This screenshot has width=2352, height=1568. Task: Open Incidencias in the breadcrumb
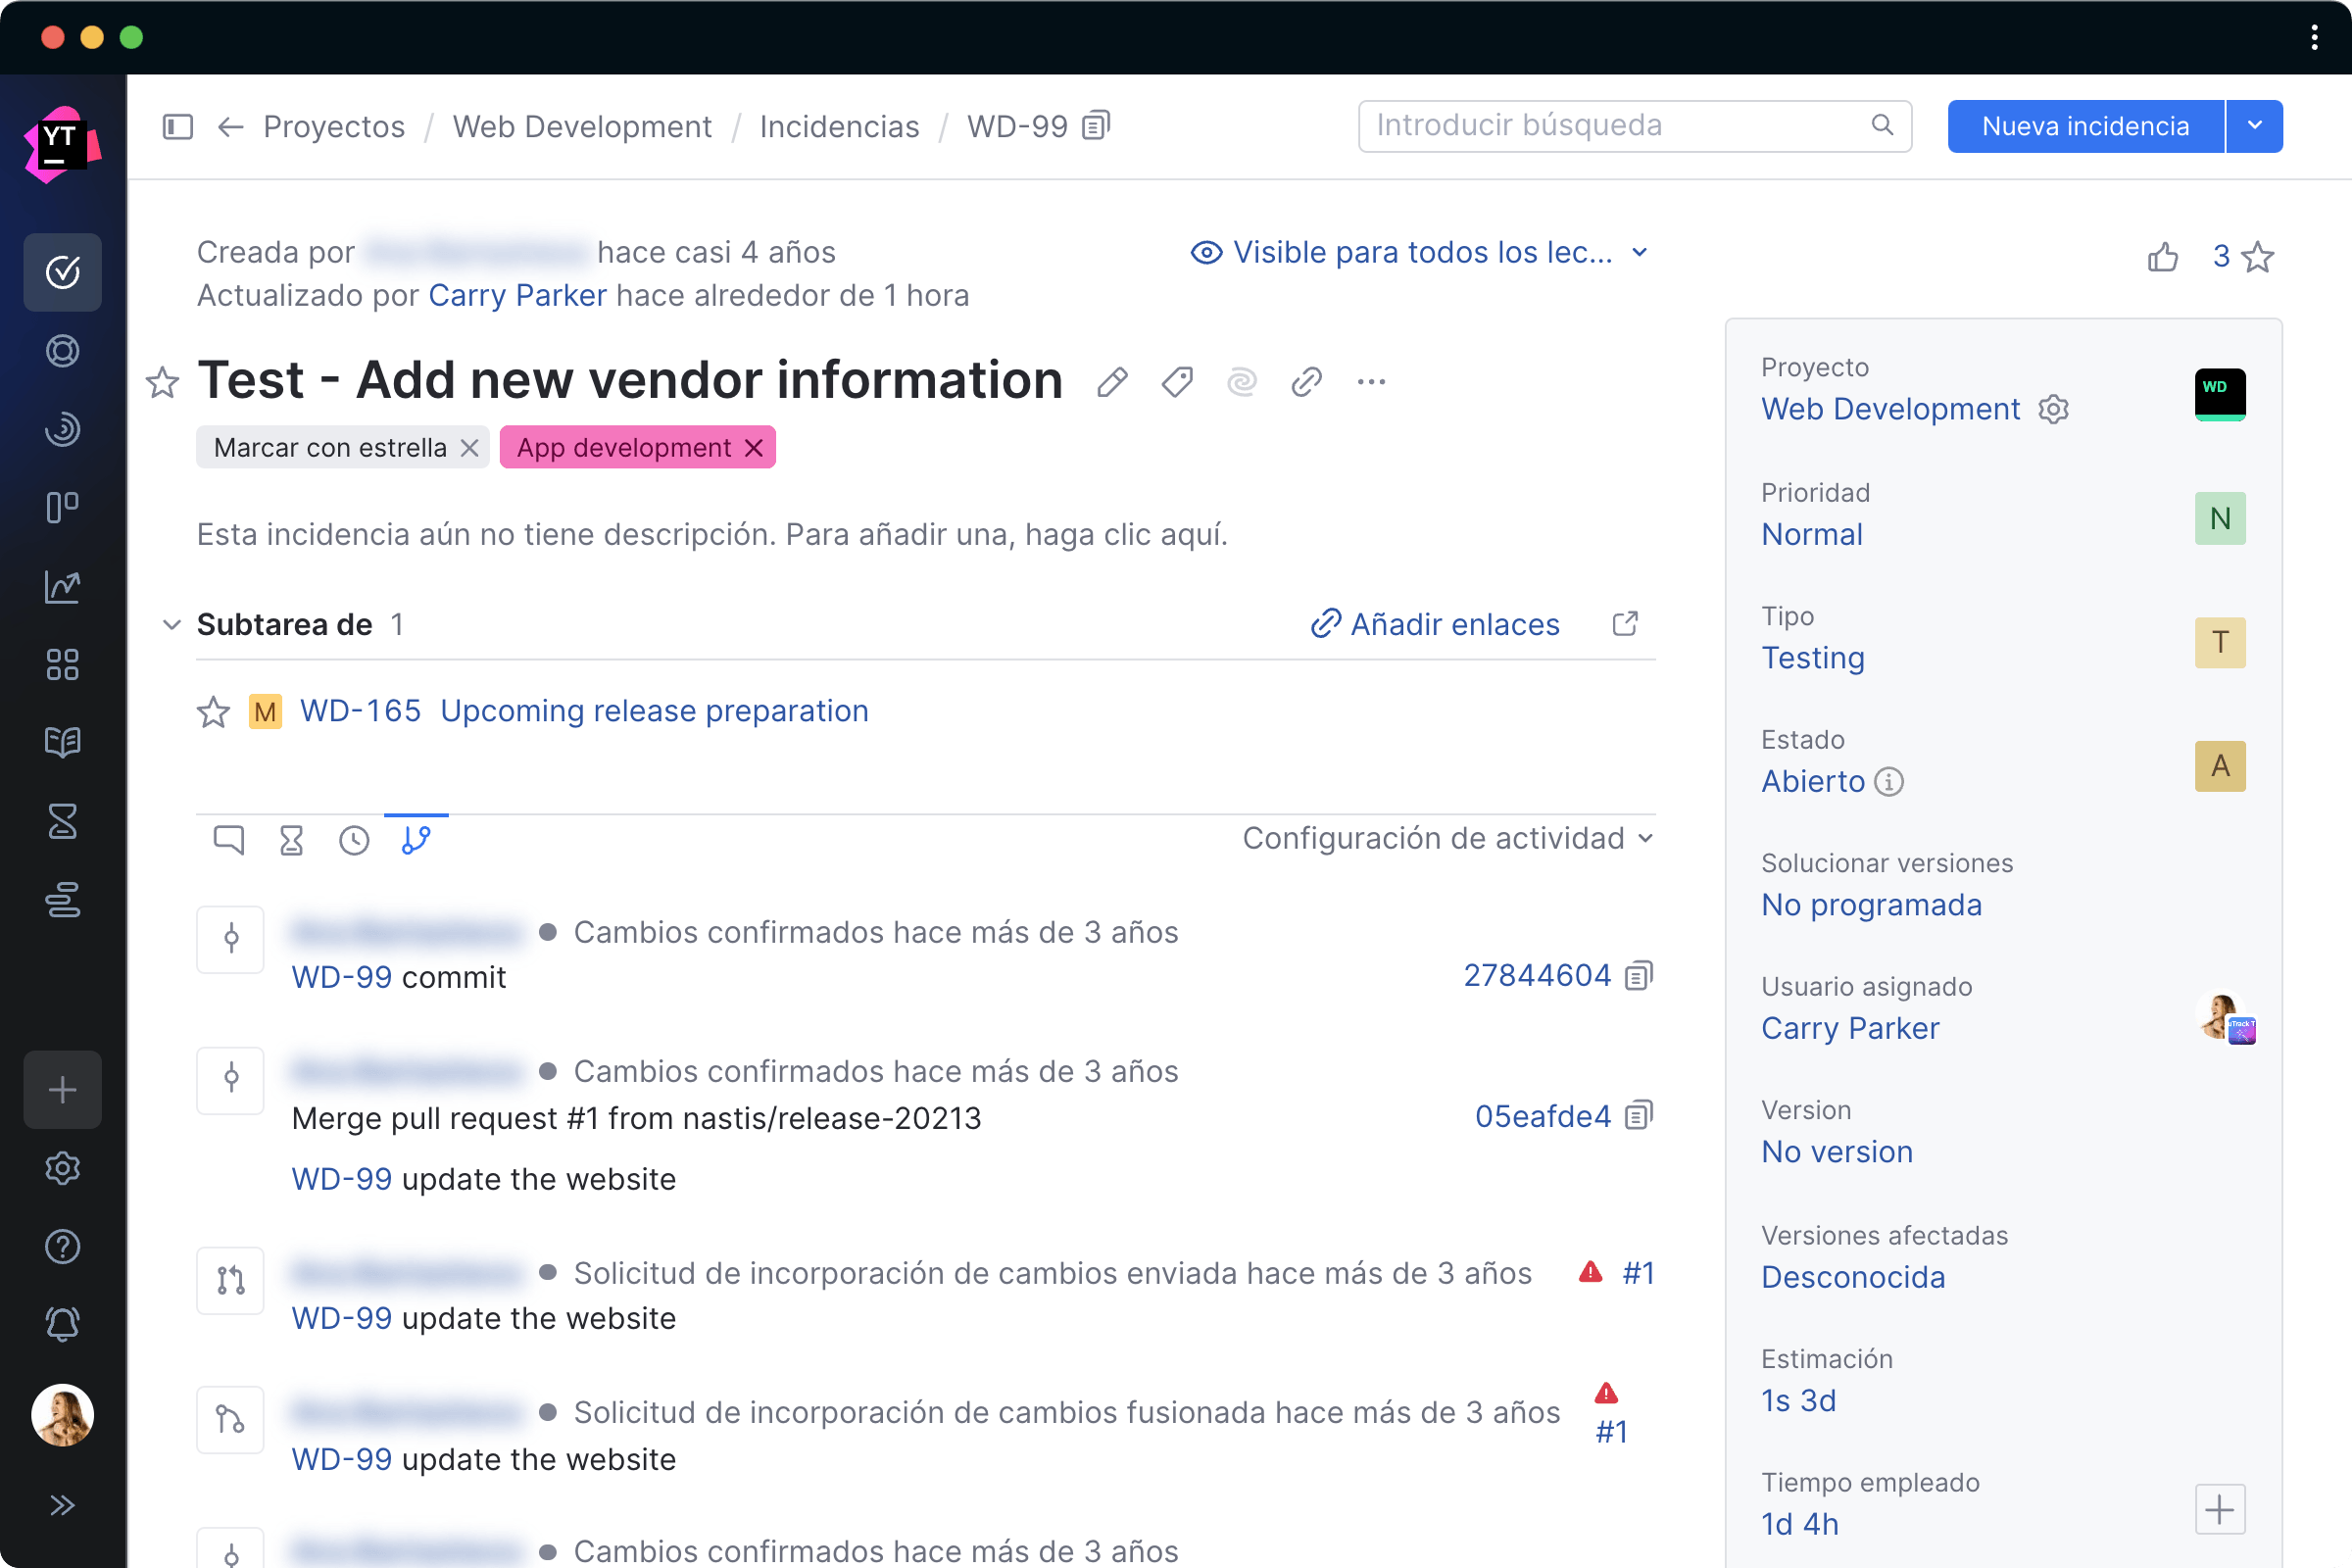(x=839, y=126)
